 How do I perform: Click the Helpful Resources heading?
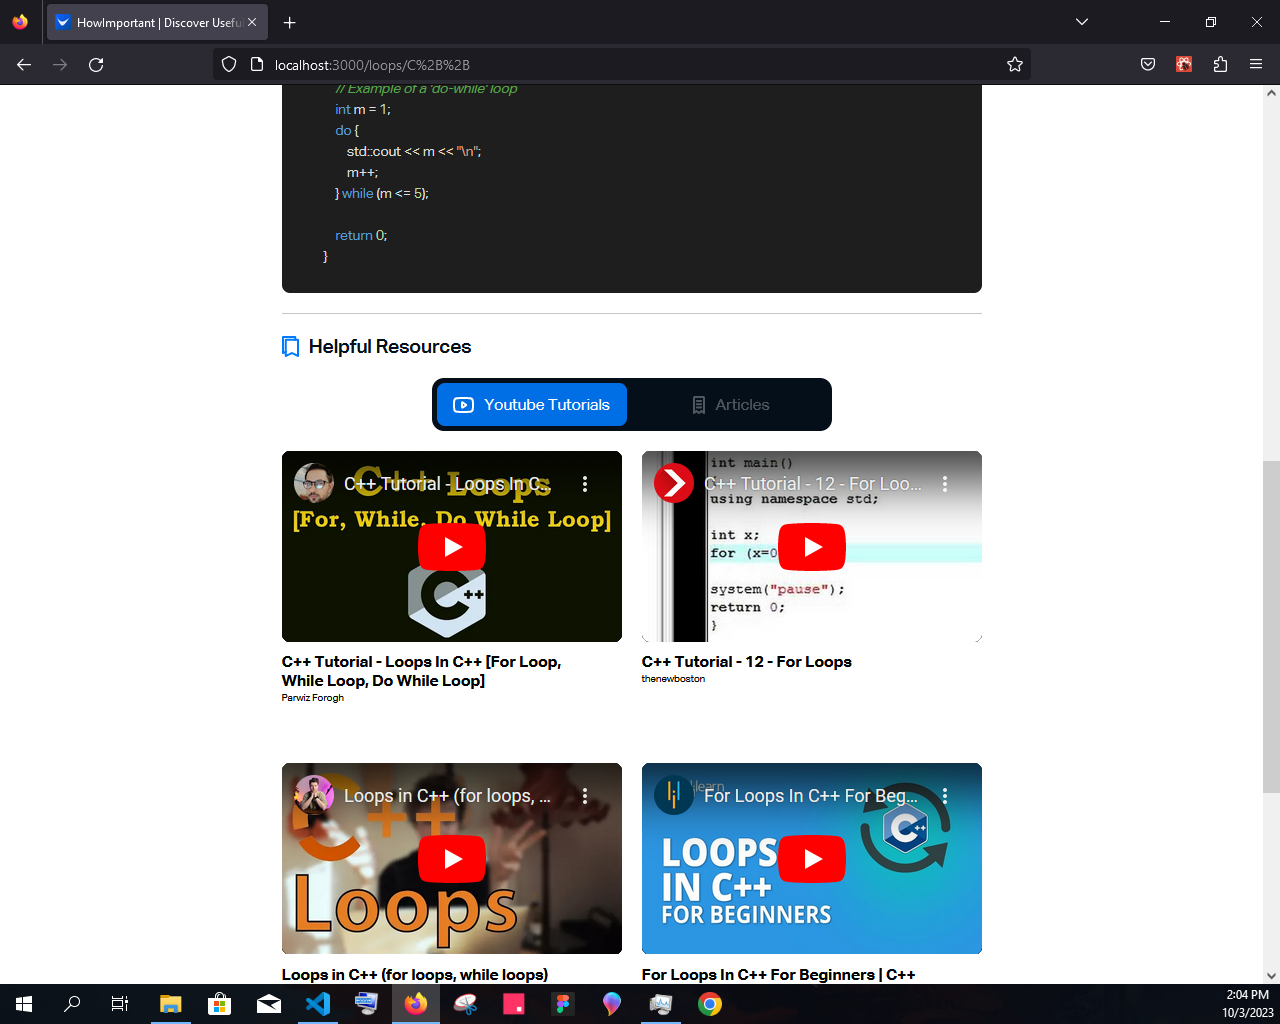point(390,347)
